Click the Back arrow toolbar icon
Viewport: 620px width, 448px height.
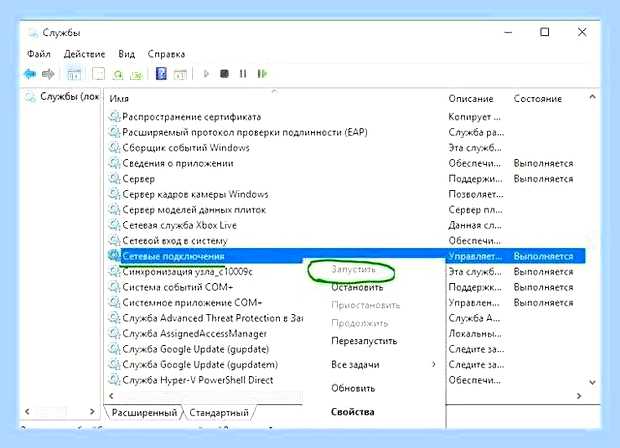(30, 74)
